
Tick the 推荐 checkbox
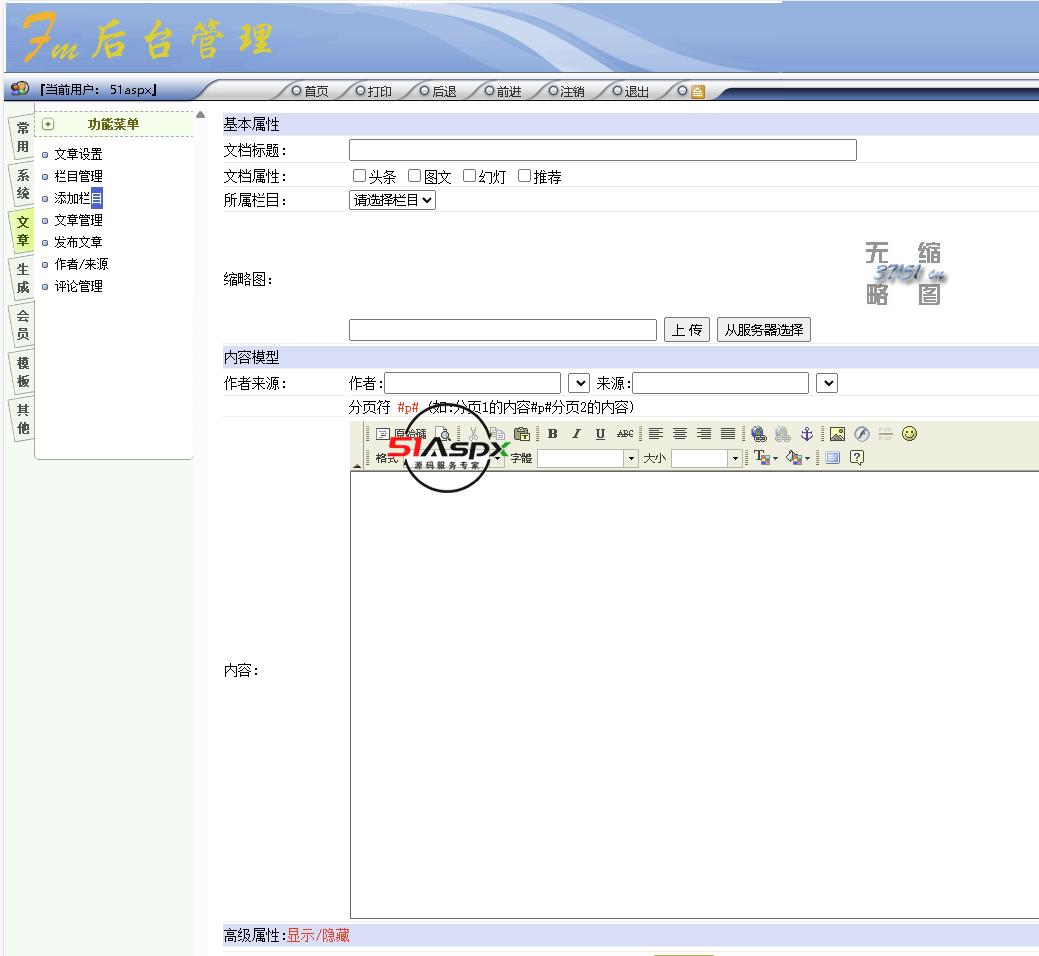524,176
